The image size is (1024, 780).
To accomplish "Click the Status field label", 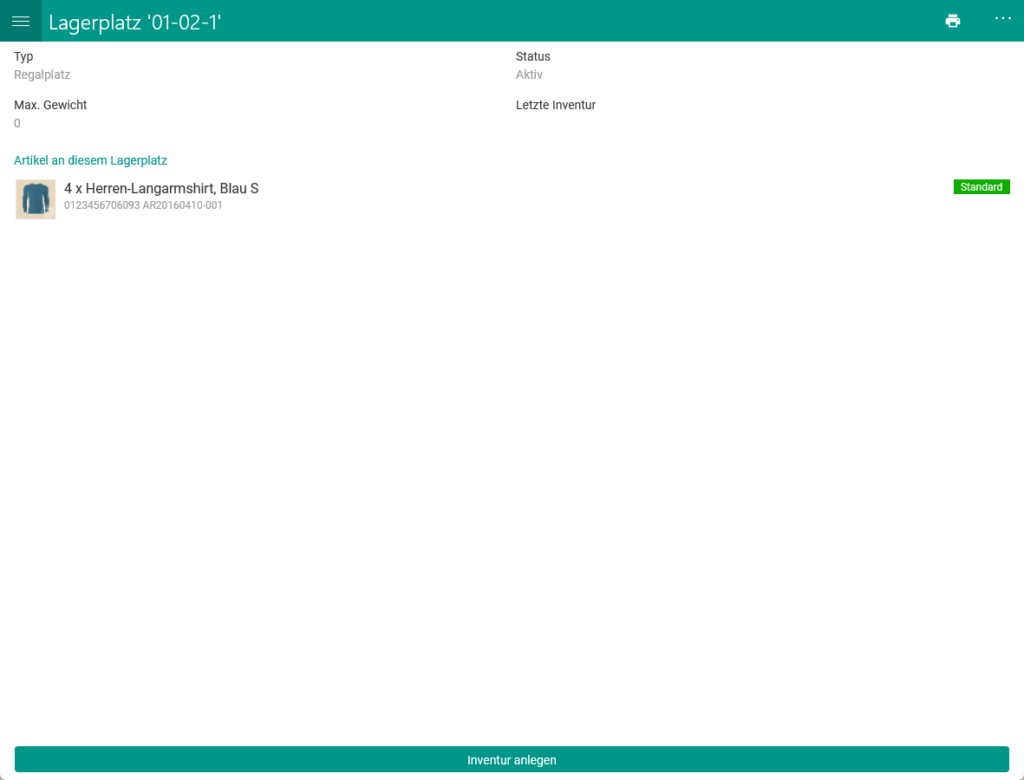I will coord(530,56).
